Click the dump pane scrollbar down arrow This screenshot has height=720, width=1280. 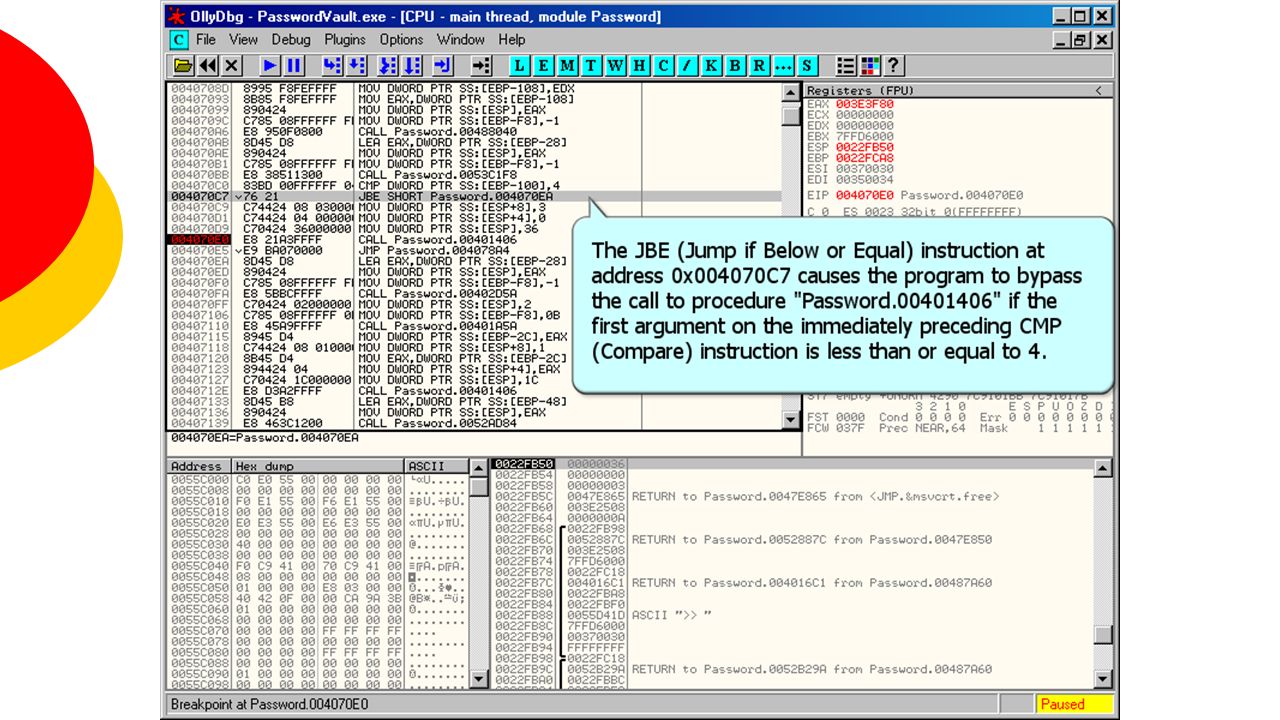click(479, 679)
